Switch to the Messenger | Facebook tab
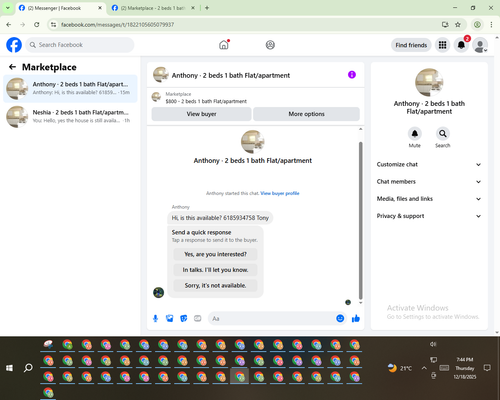 tap(60, 8)
